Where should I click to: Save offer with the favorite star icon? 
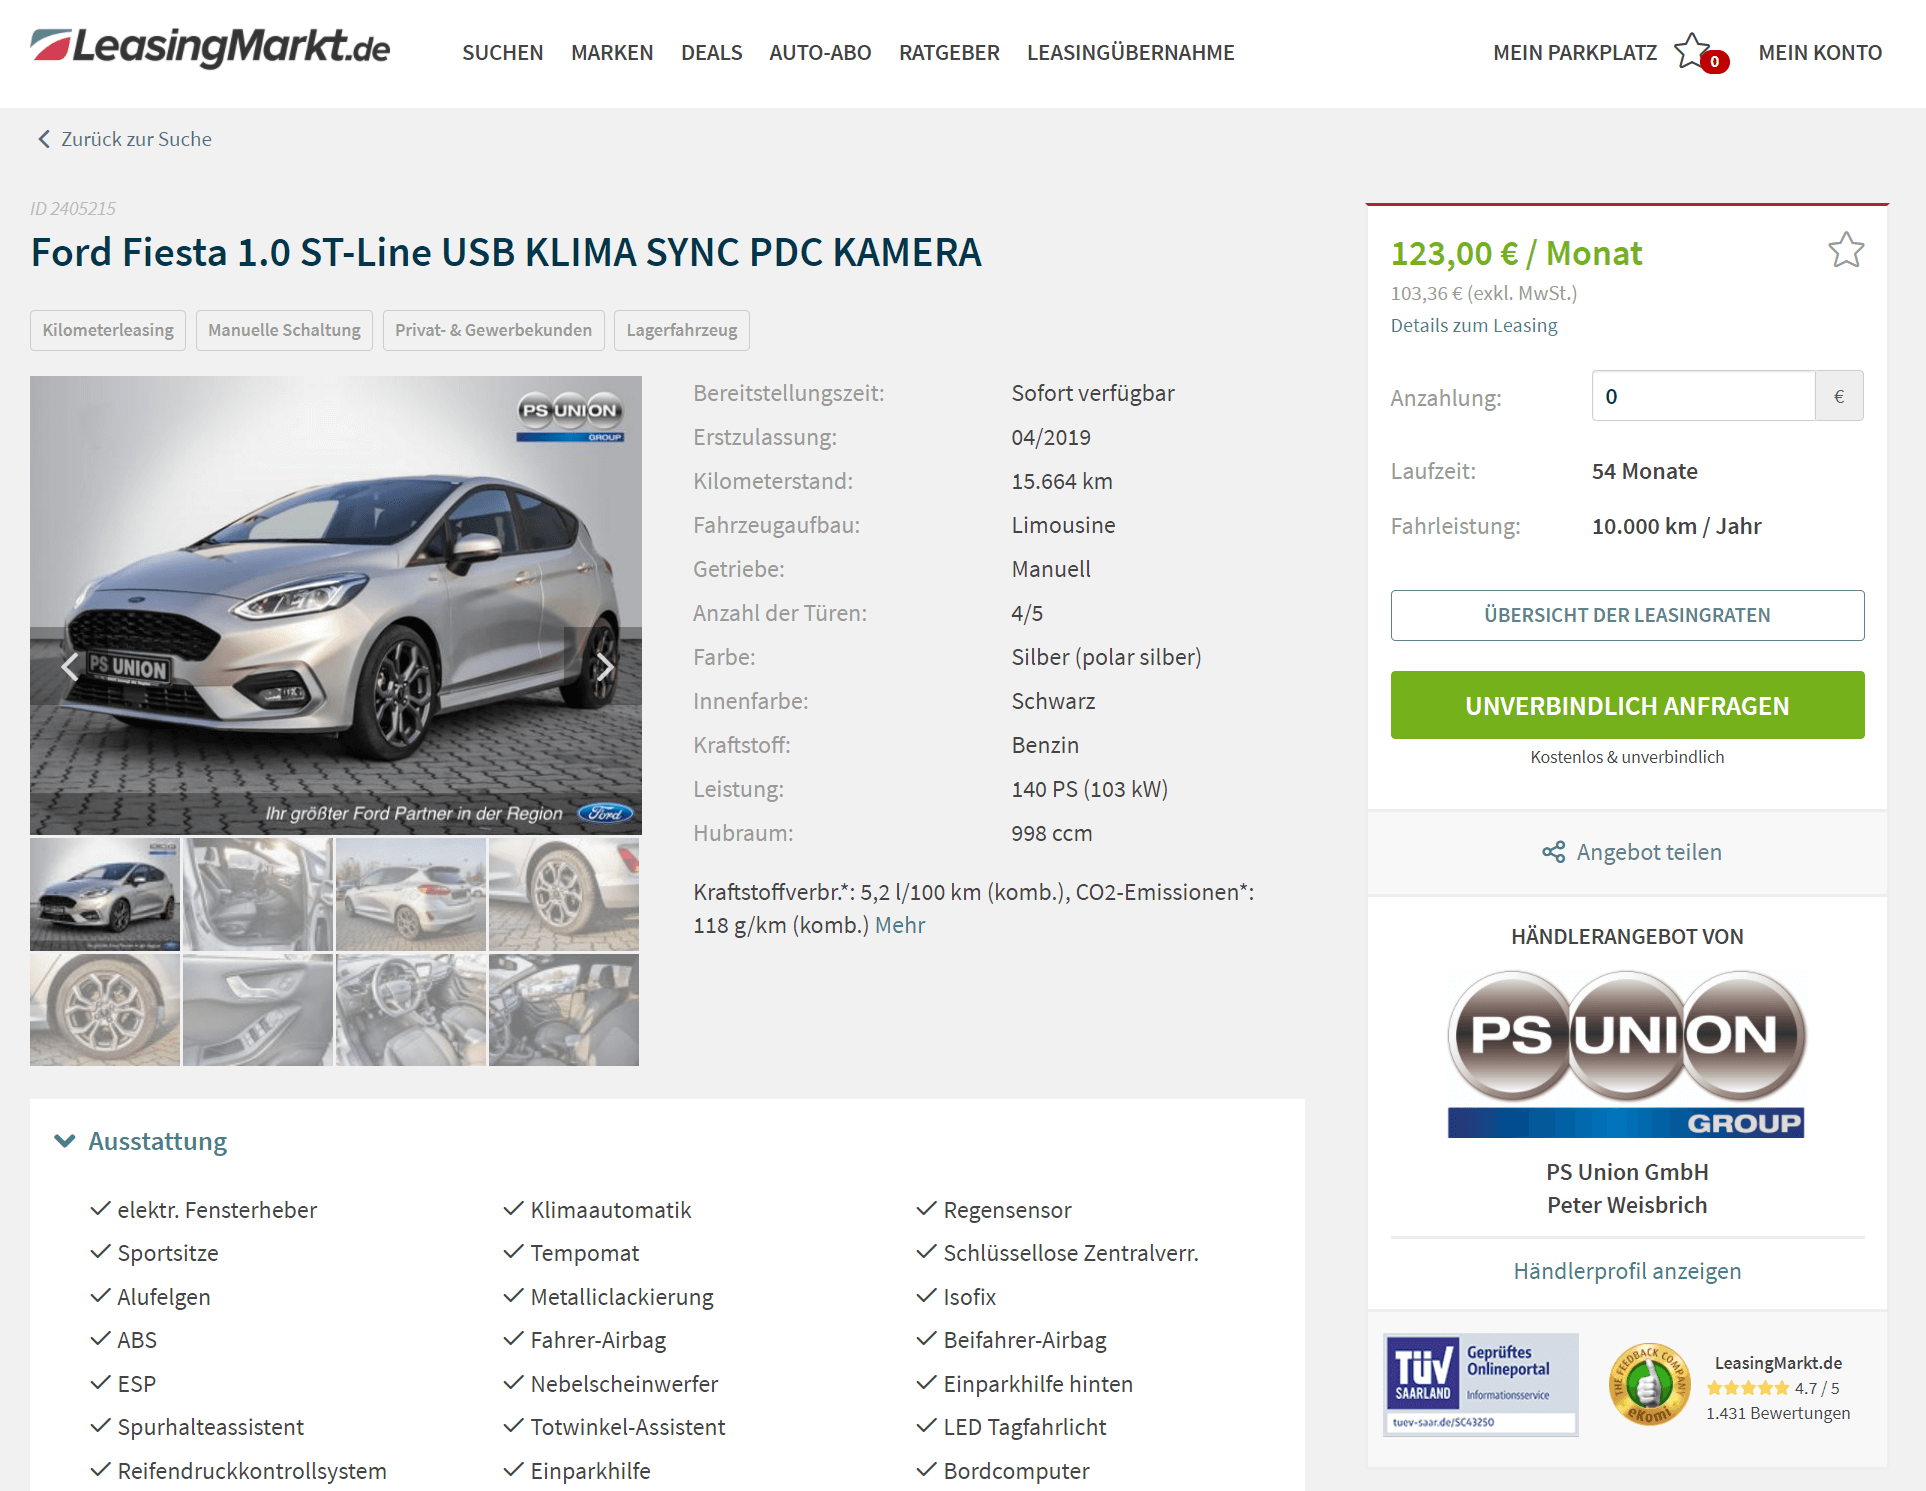click(1846, 250)
